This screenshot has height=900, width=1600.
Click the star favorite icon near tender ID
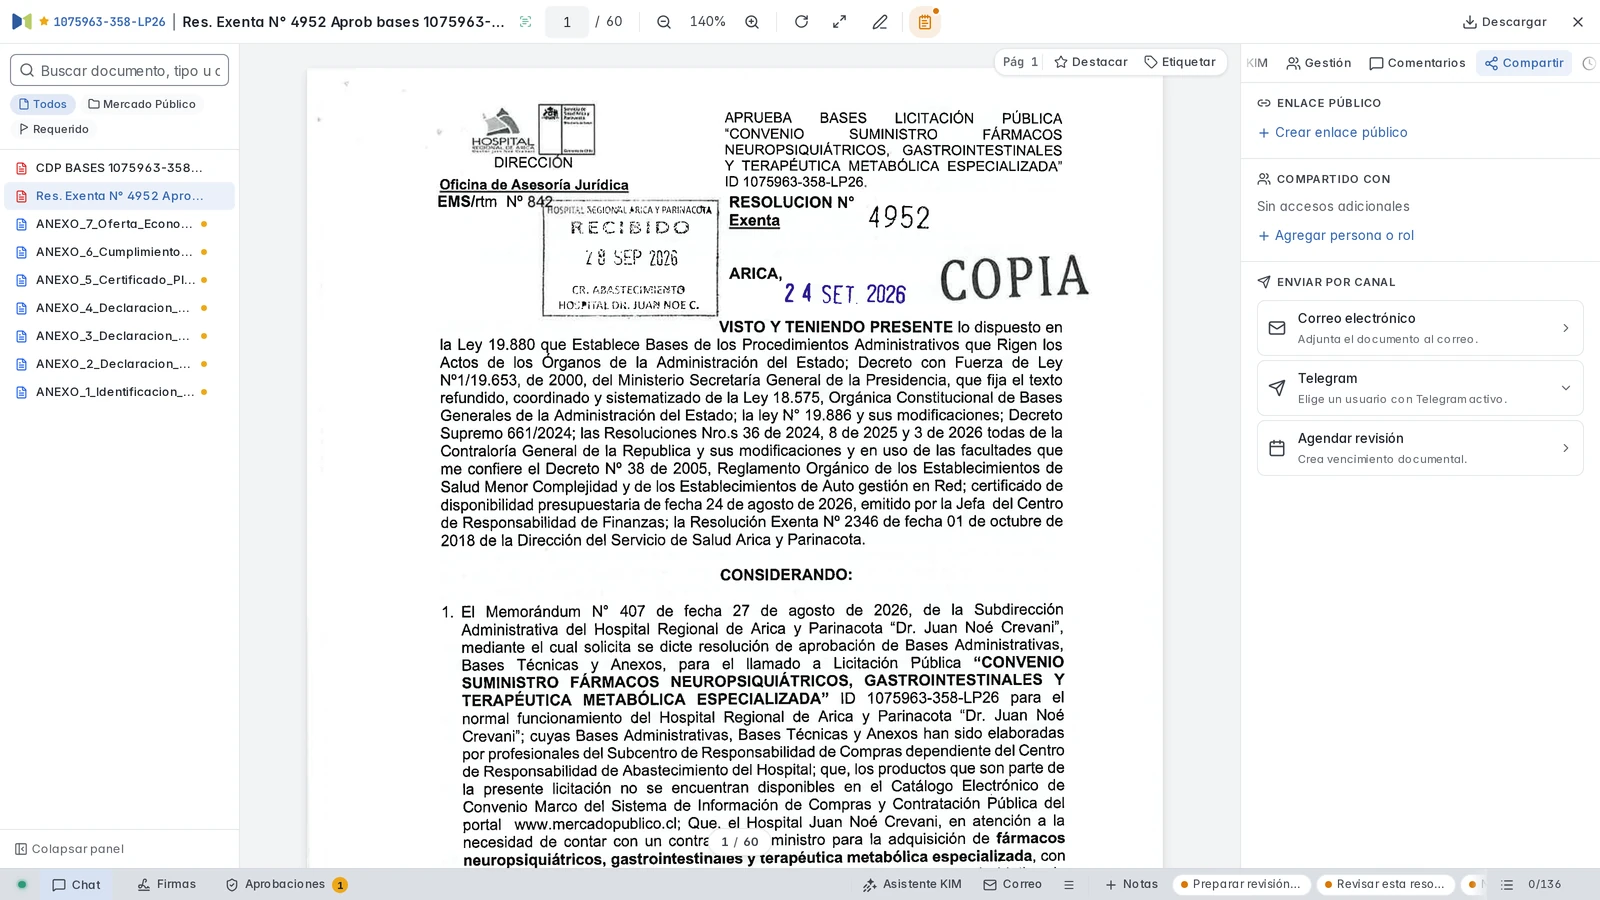coord(44,21)
